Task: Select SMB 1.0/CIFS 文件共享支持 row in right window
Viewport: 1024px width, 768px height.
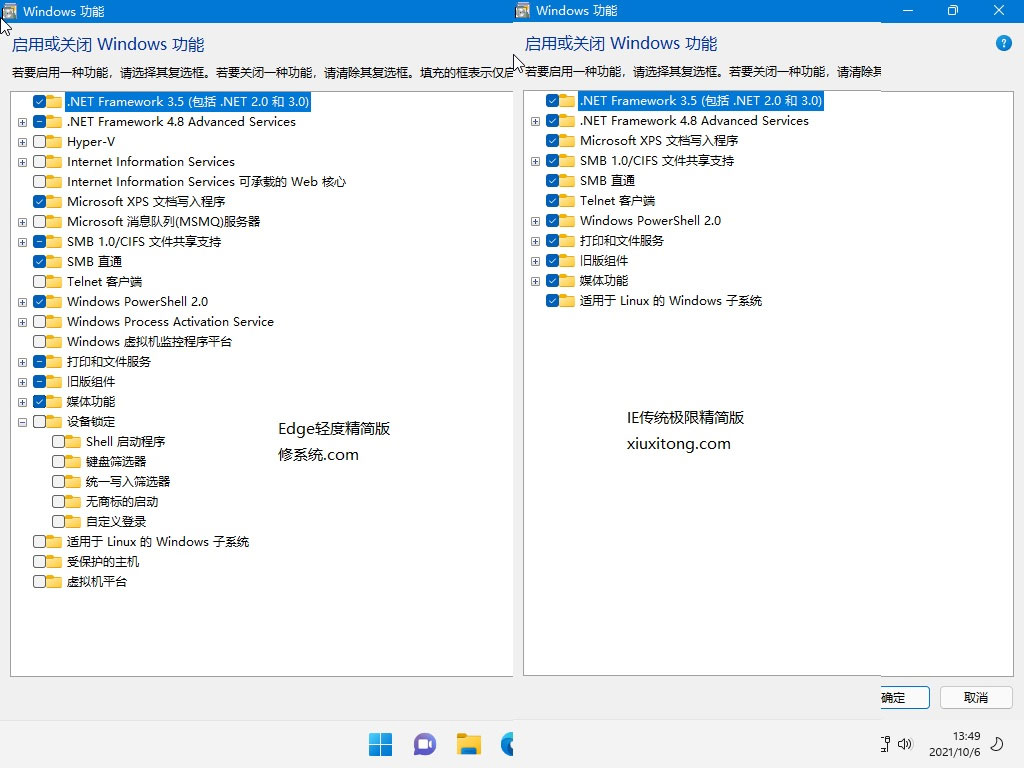Action: [x=657, y=161]
